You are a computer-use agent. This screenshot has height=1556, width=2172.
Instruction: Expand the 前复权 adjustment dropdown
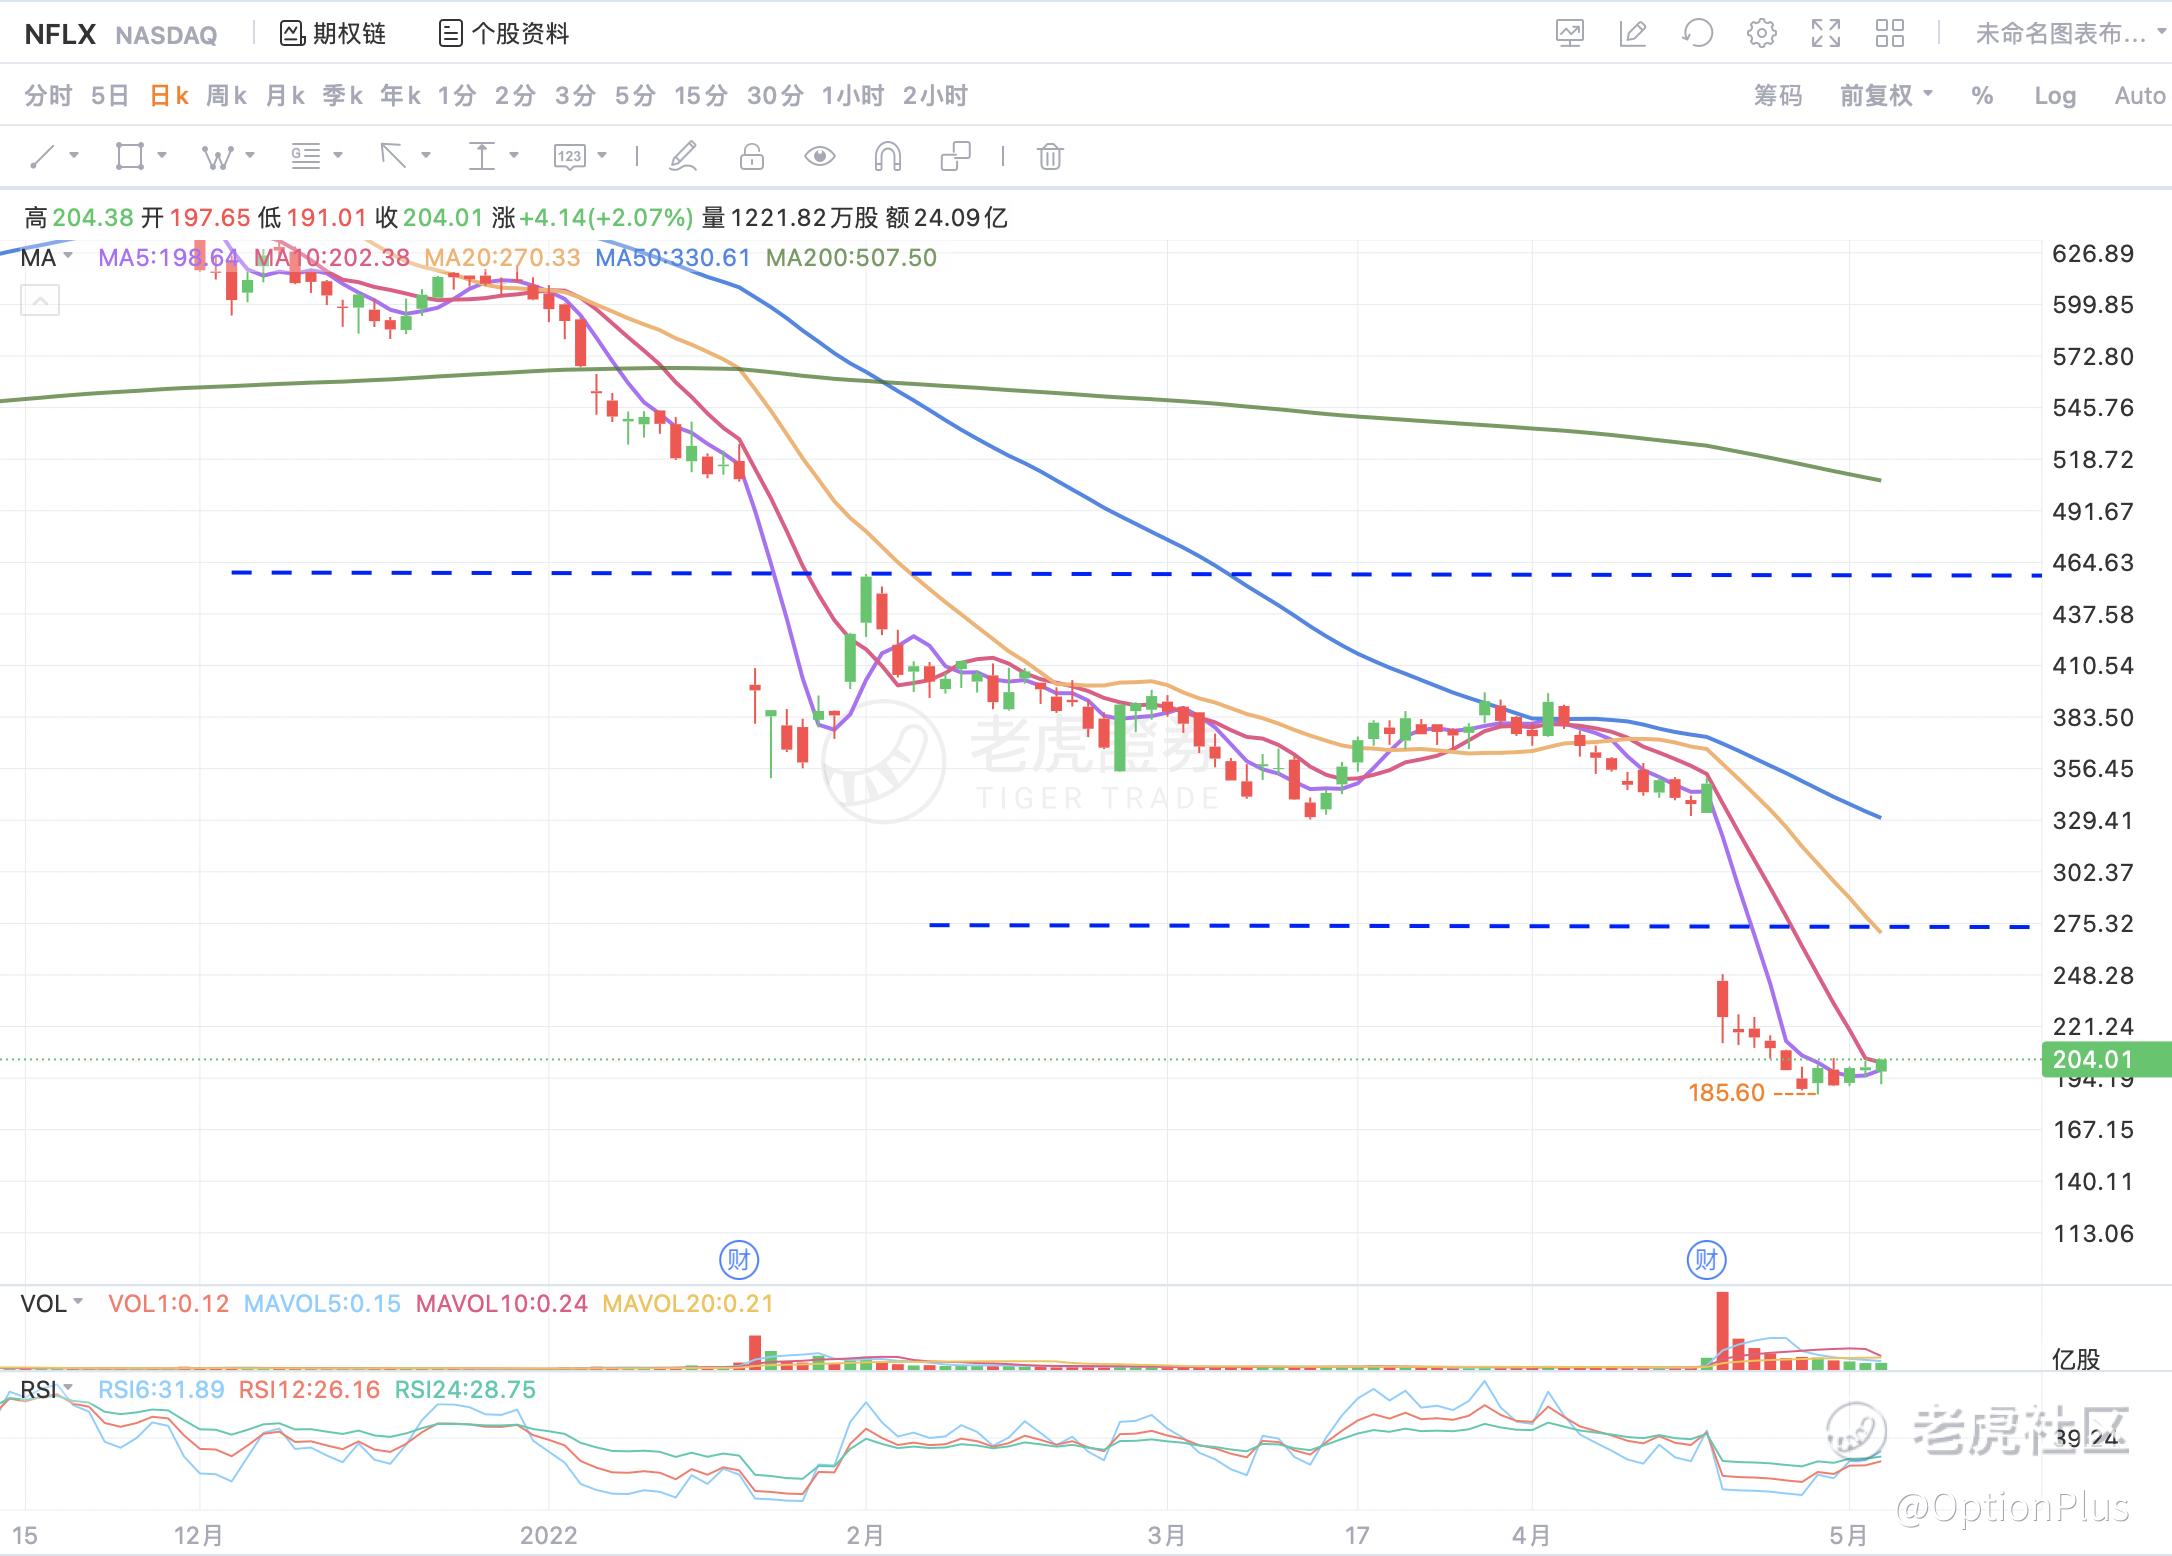point(1886,96)
